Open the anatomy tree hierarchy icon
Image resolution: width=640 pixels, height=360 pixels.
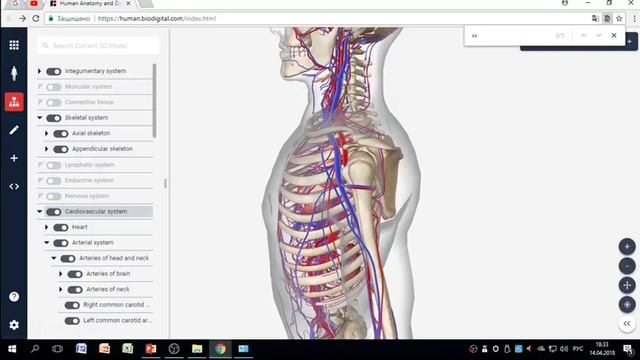point(14,102)
